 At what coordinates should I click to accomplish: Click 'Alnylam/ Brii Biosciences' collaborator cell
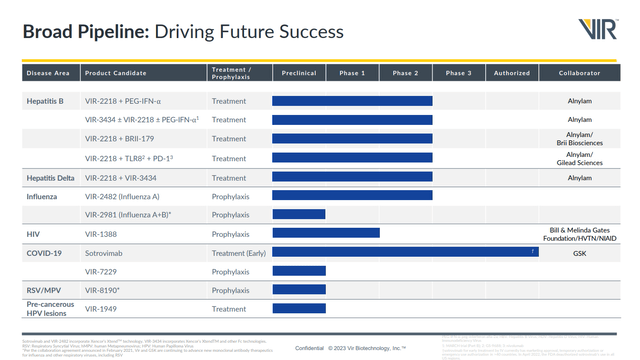(580, 139)
